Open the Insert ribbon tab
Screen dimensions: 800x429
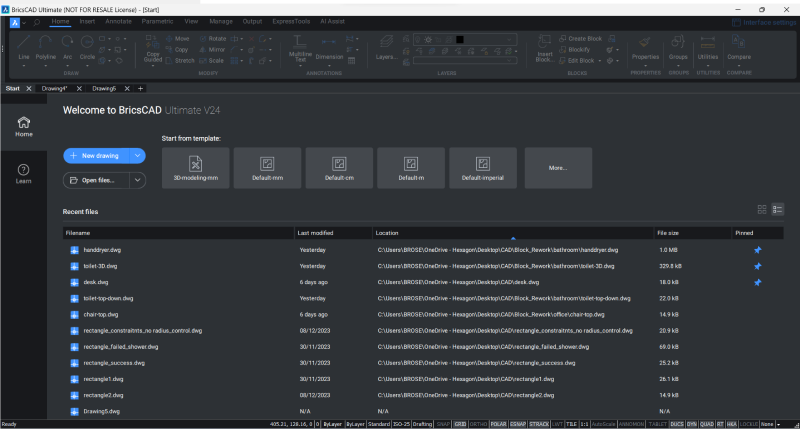point(87,21)
